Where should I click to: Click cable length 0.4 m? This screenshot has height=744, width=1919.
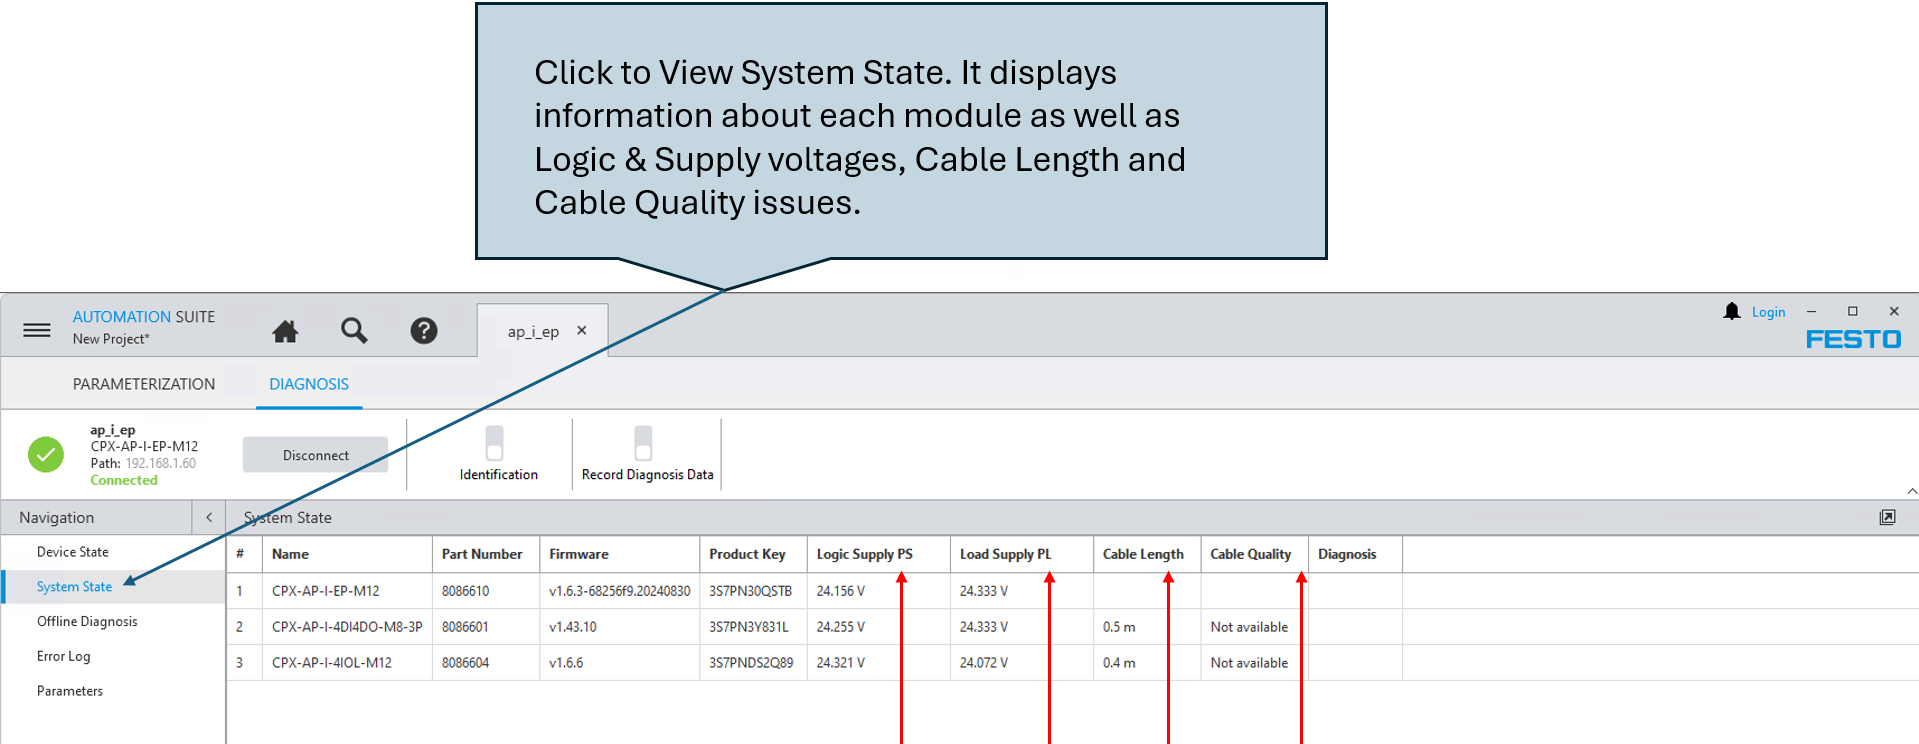[x=1118, y=663]
